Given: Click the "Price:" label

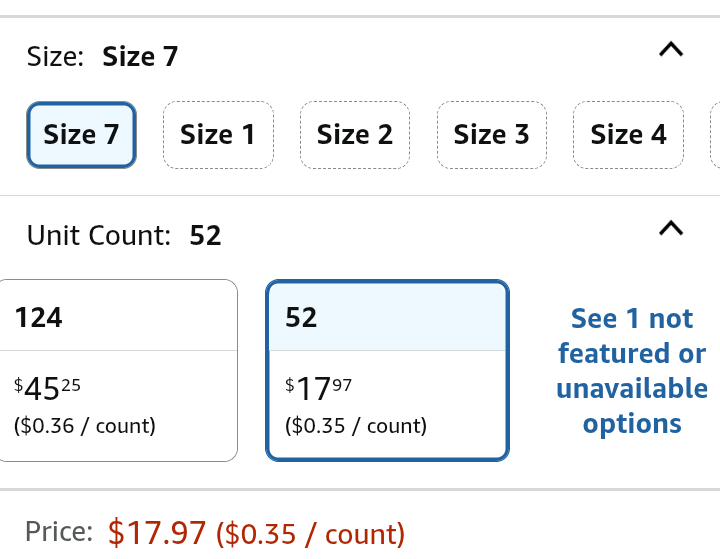Looking at the screenshot, I should [59, 532].
